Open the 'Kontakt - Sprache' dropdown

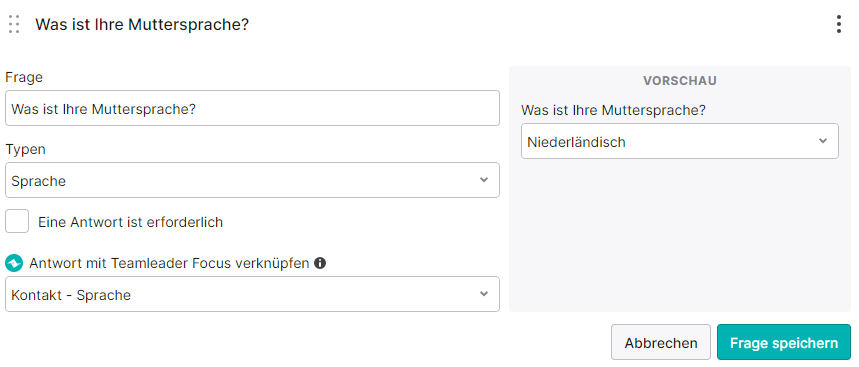click(x=253, y=294)
